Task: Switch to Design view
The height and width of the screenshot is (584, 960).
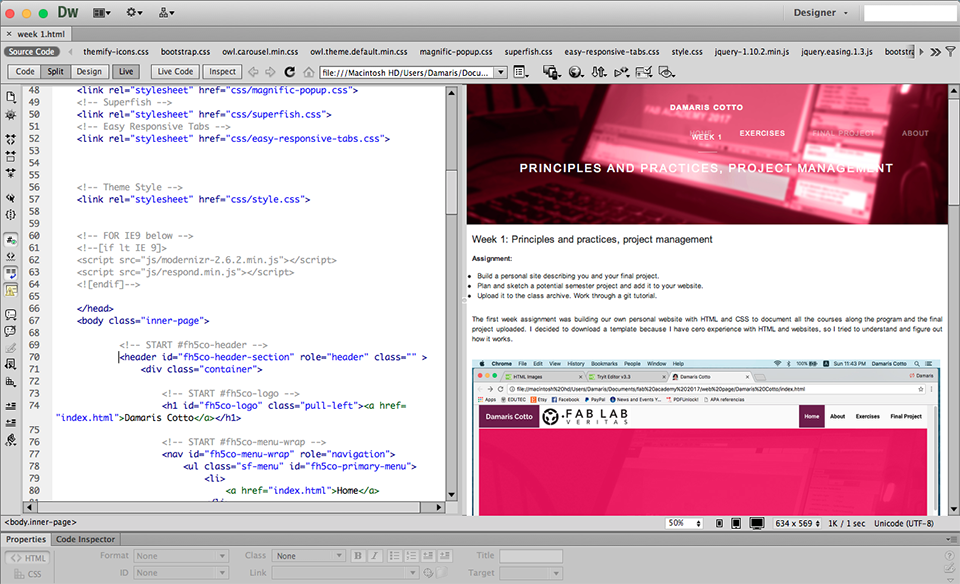Action: (x=89, y=72)
